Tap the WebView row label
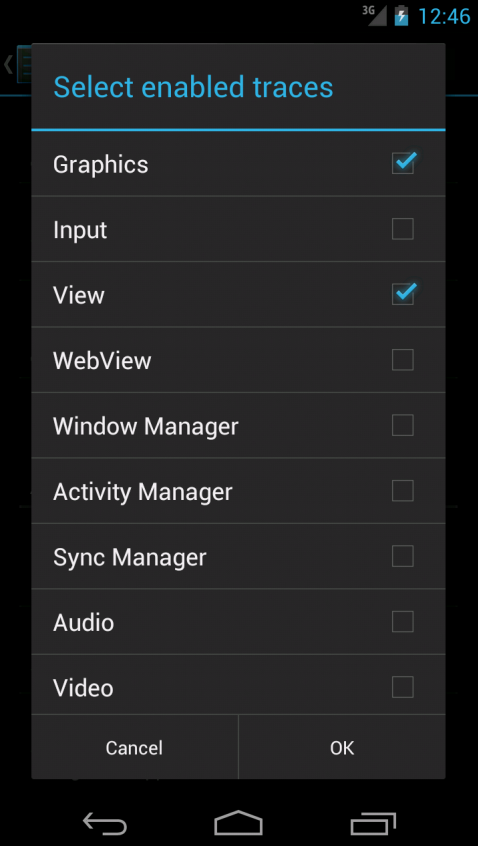This screenshot has height=846, width=478. click(x=102, y=360)
